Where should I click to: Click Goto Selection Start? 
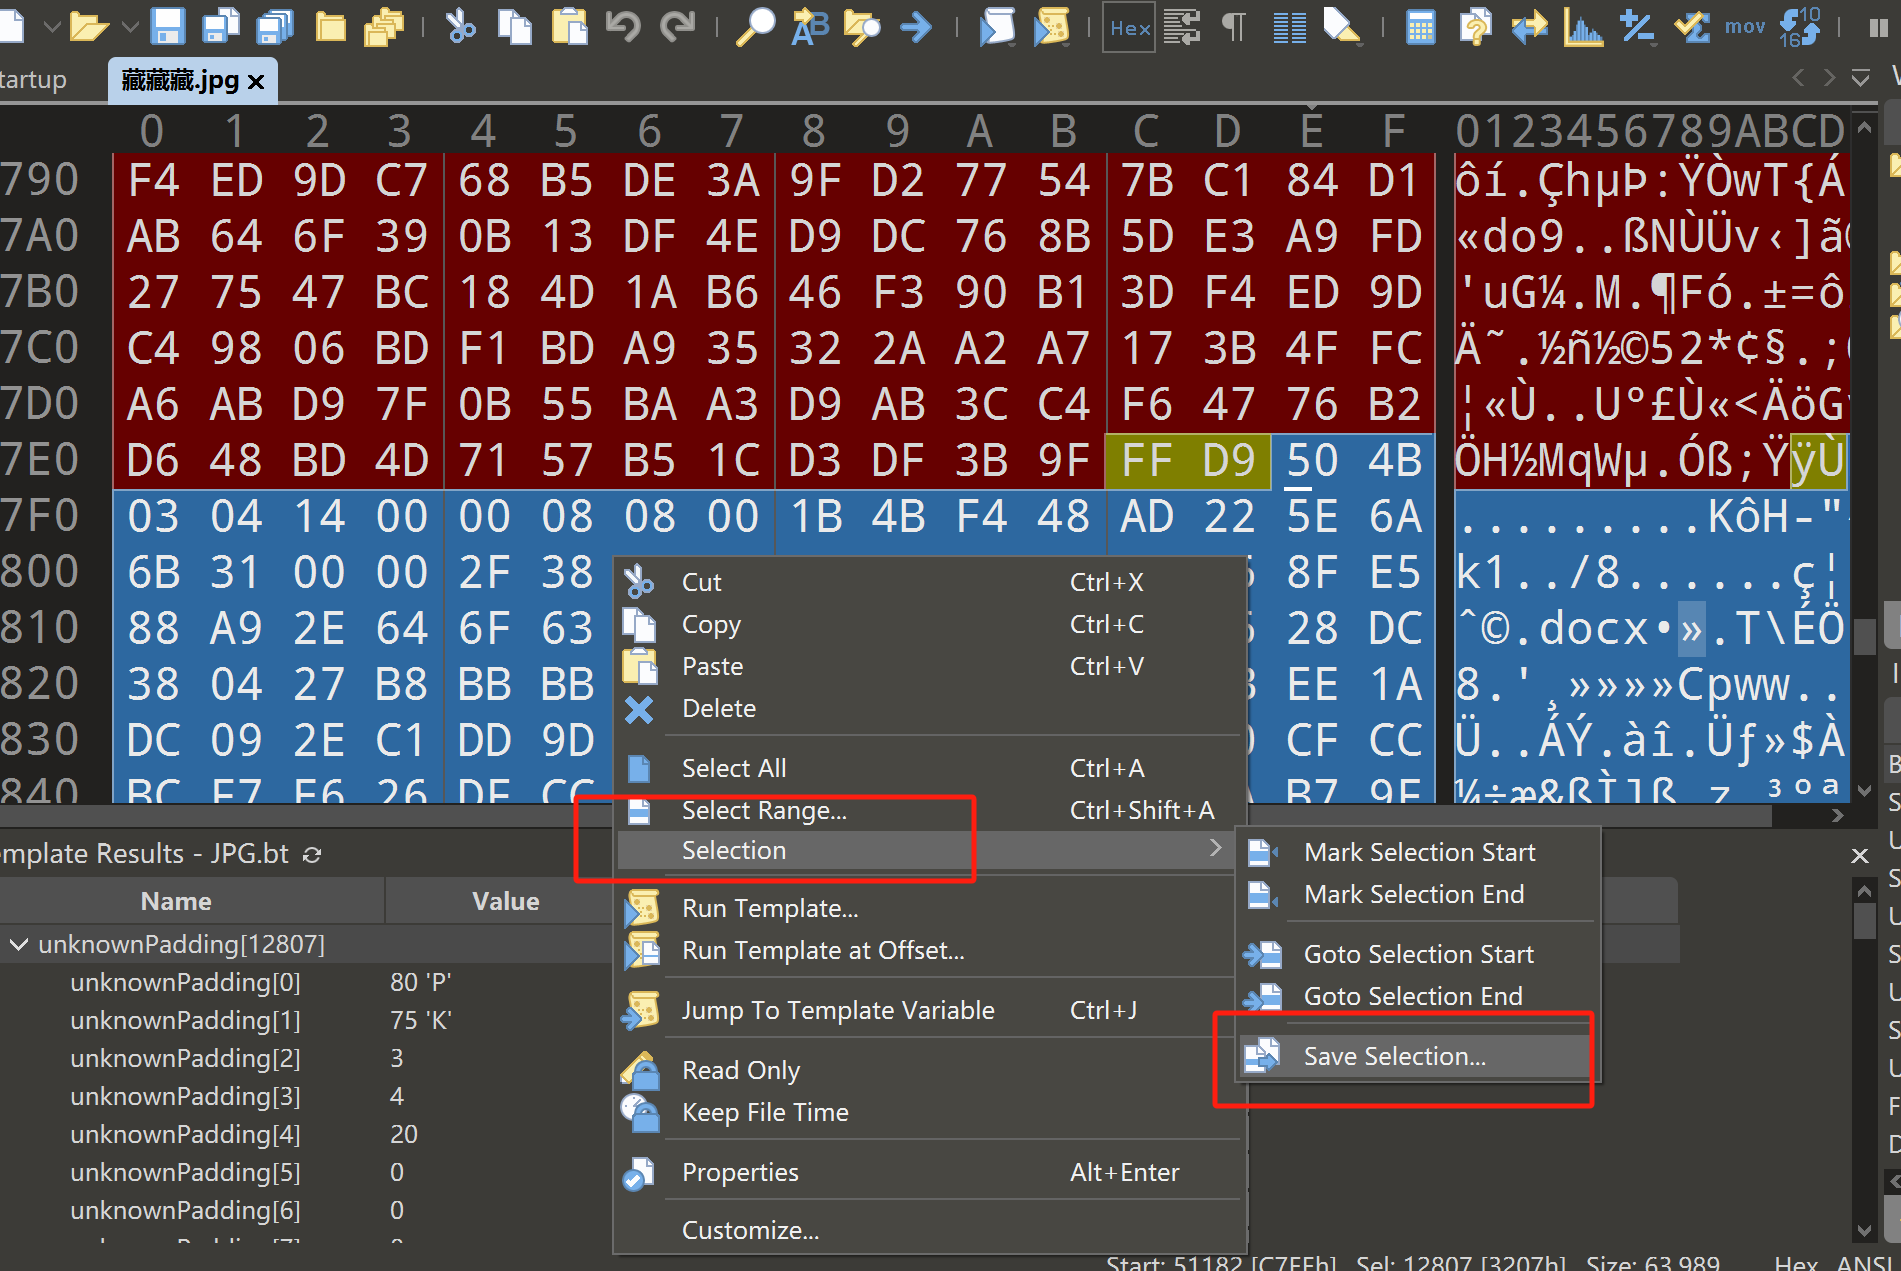click(x=1418, y=954)
